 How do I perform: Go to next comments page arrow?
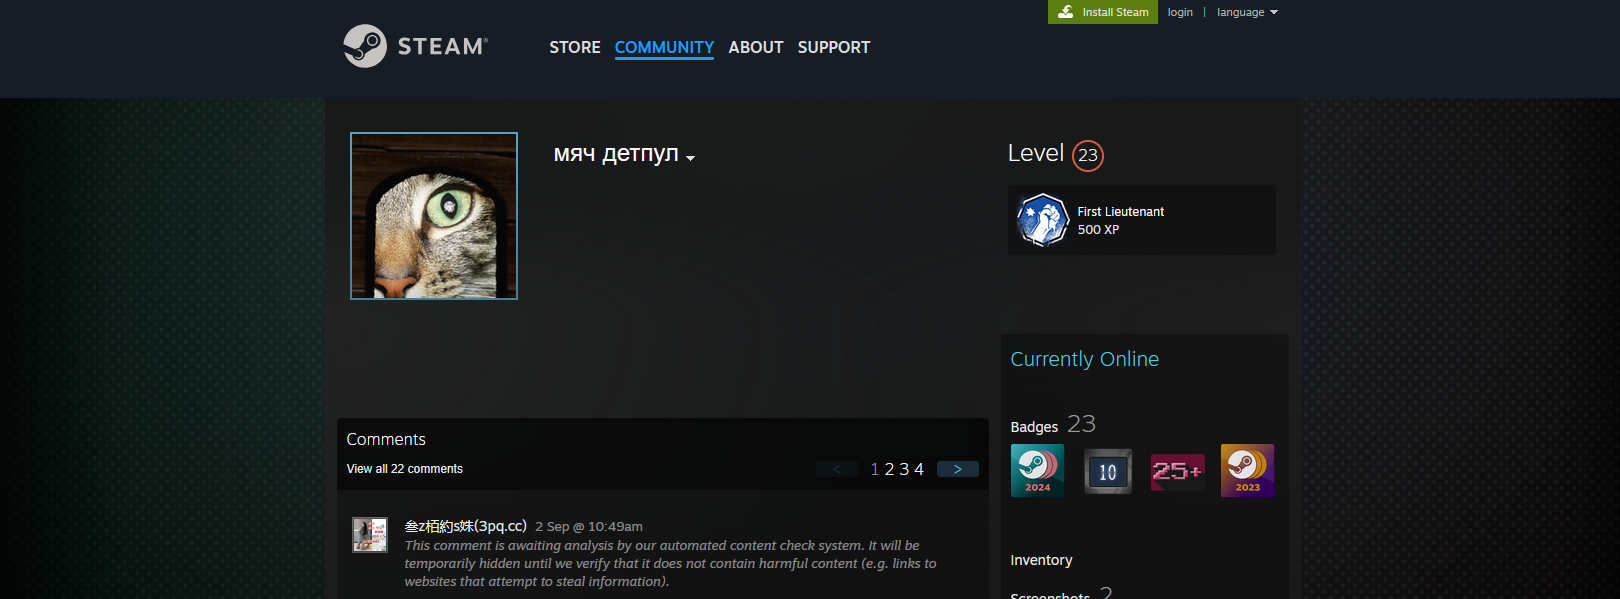click(x=958, y=469)
